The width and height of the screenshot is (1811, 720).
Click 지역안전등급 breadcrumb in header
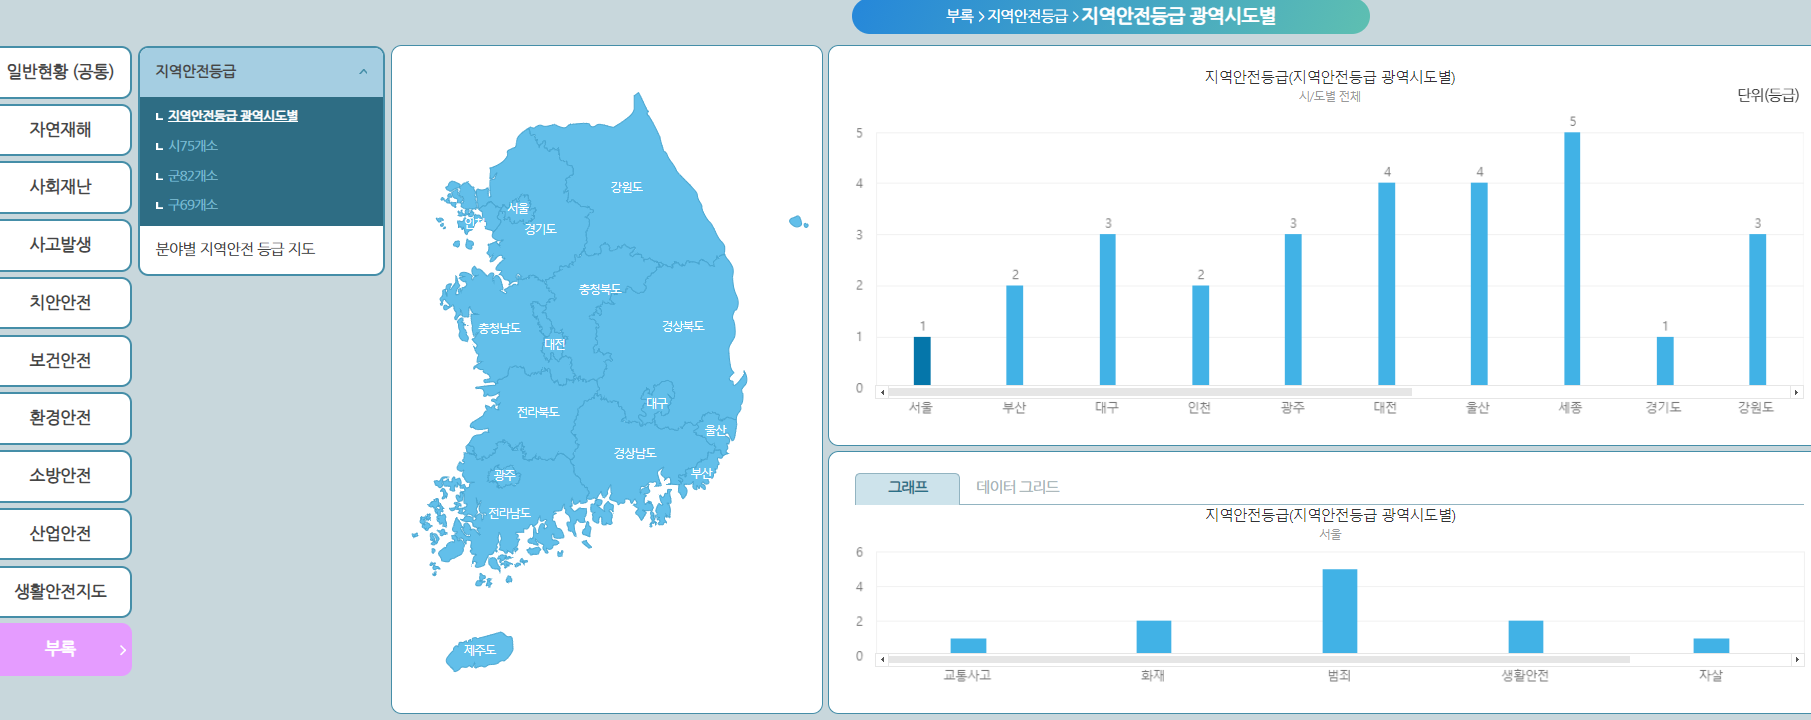[1027, 16]
